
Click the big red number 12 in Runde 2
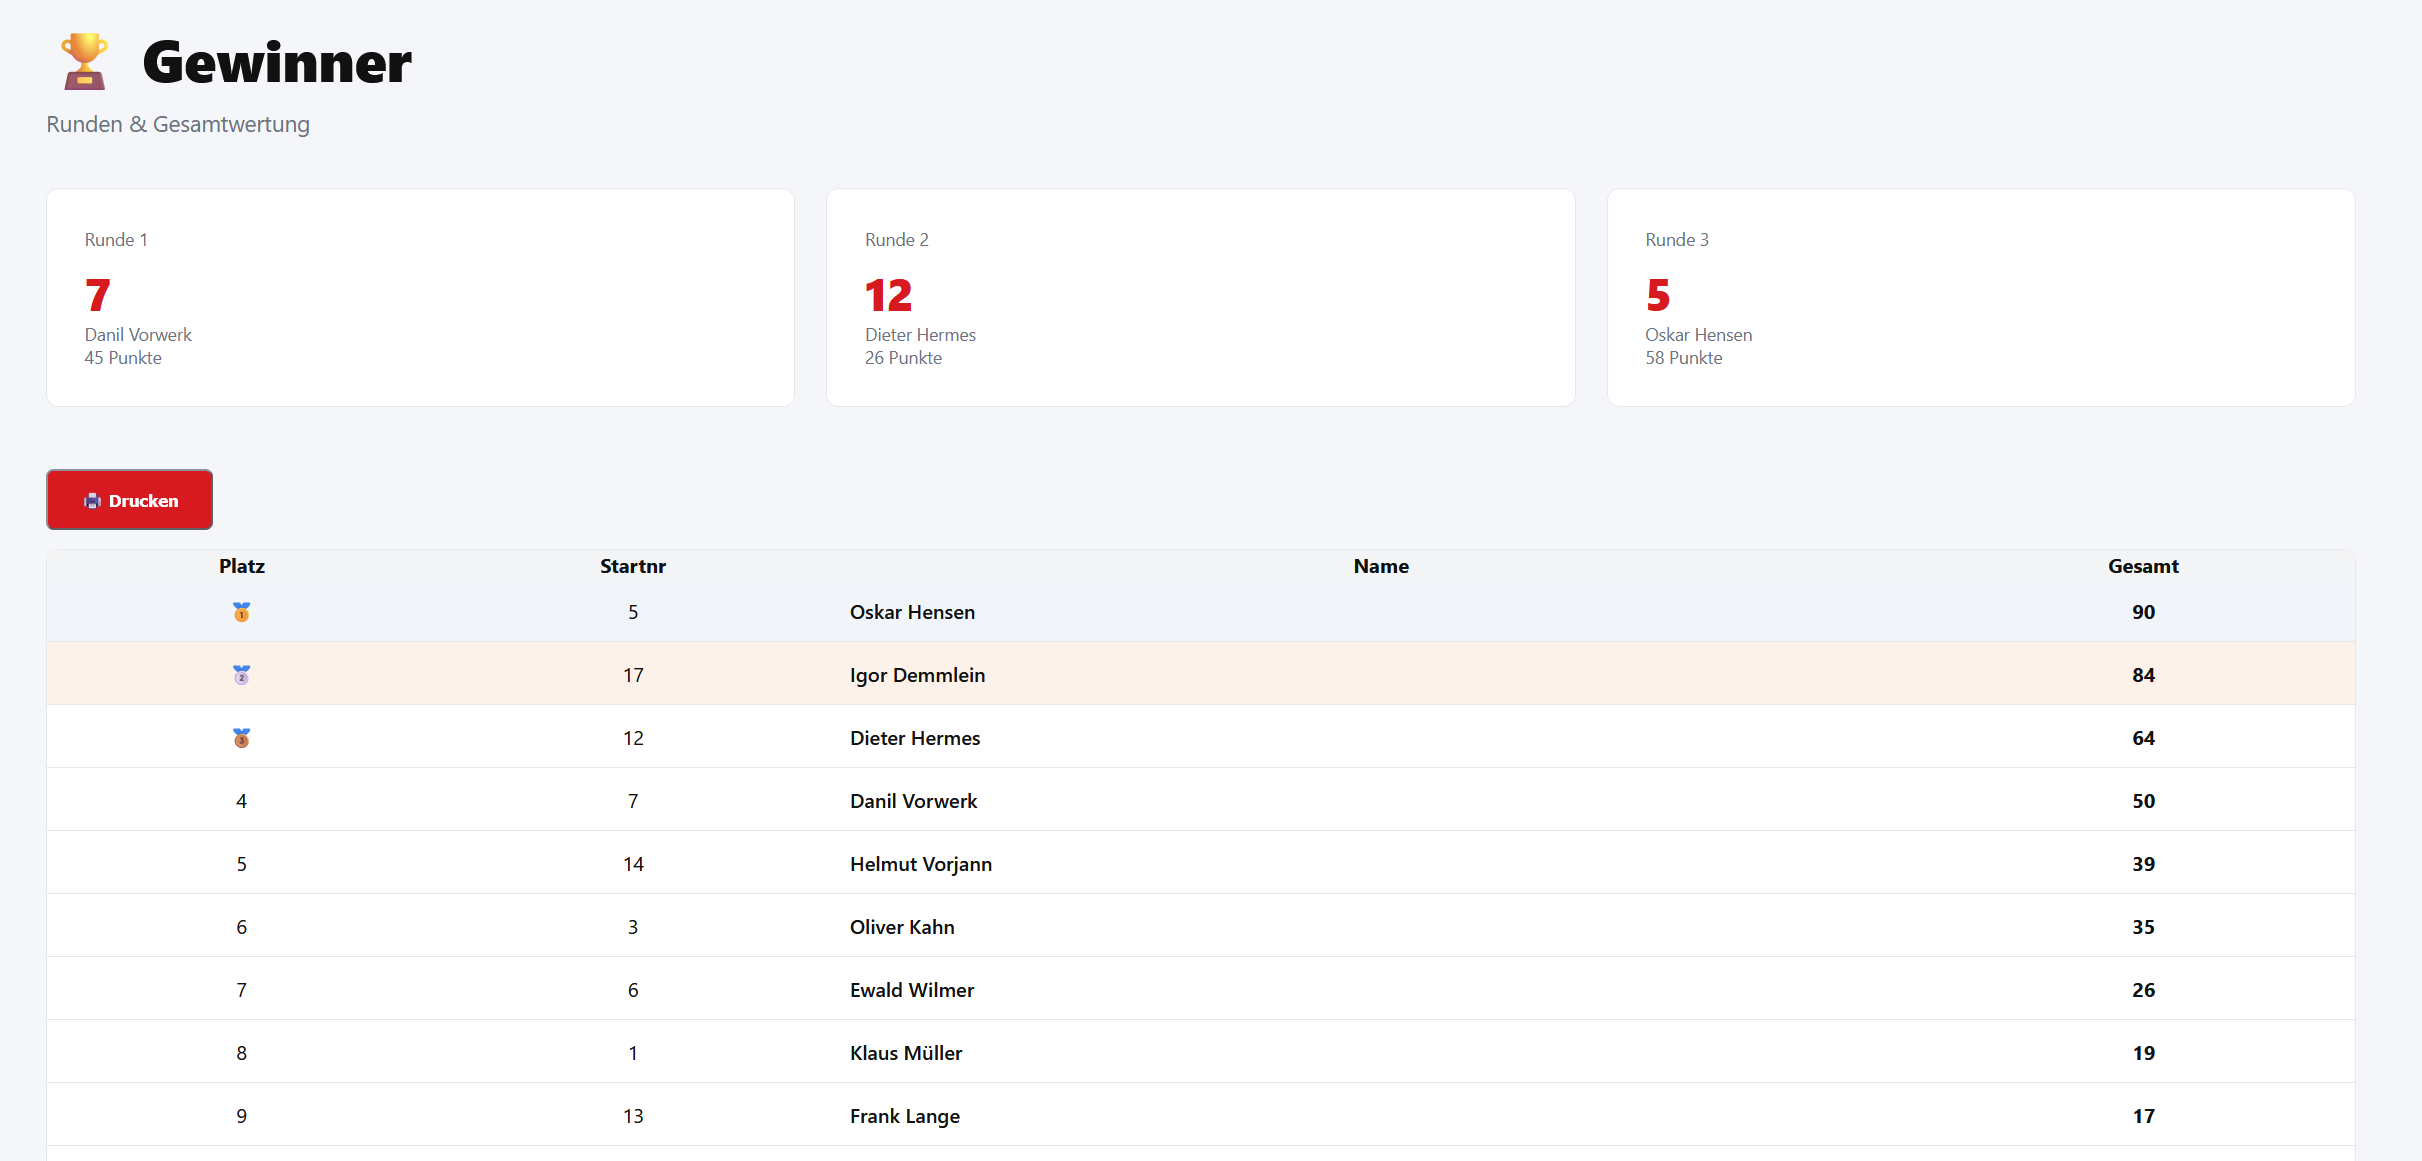(x=888, y=296)
